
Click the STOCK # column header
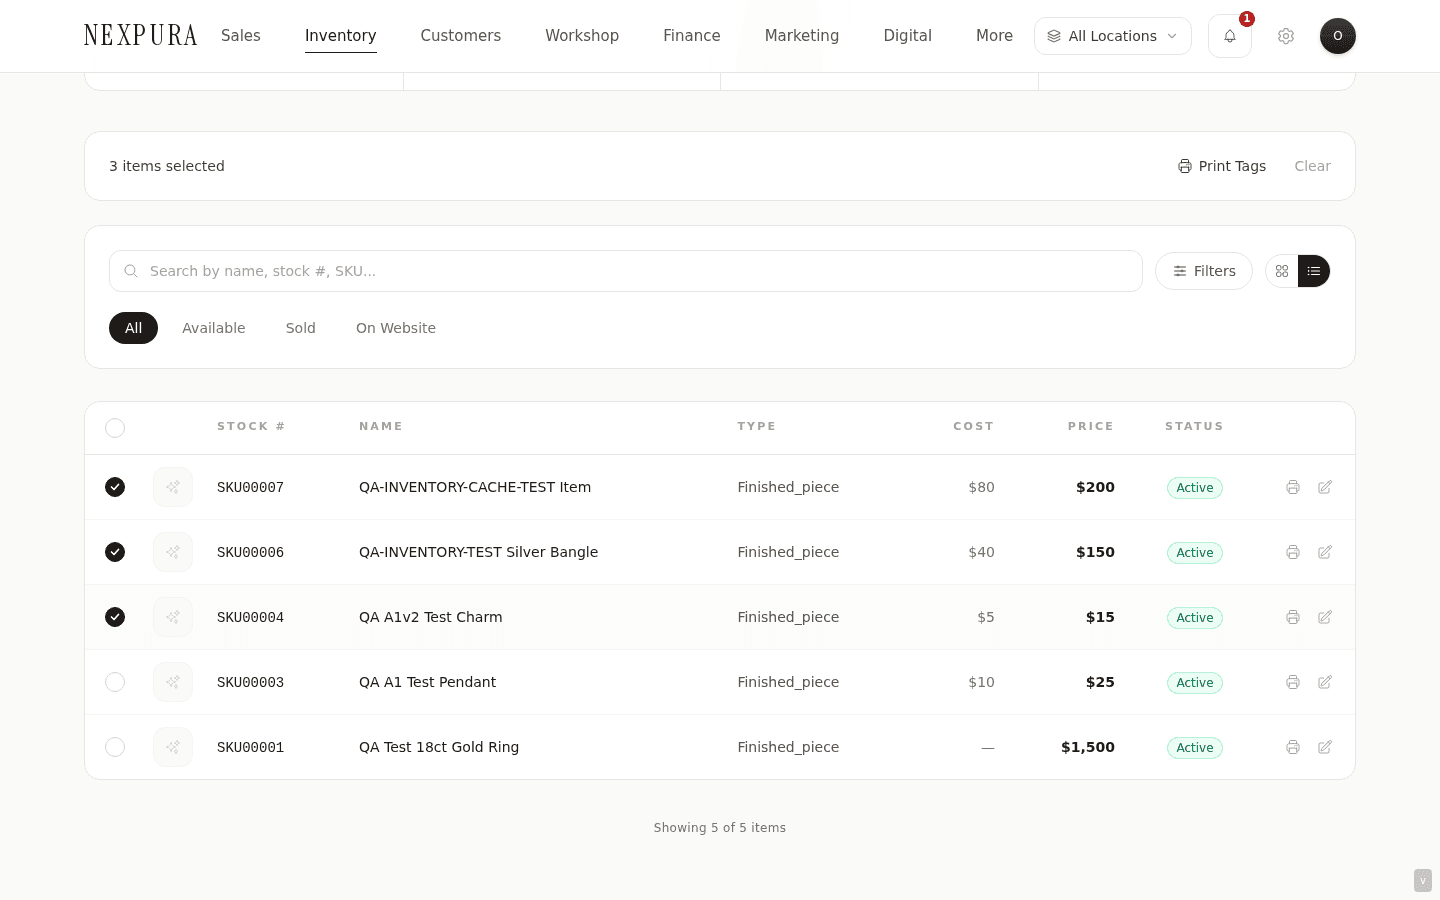pyautogui.click(x=251, y=426)
